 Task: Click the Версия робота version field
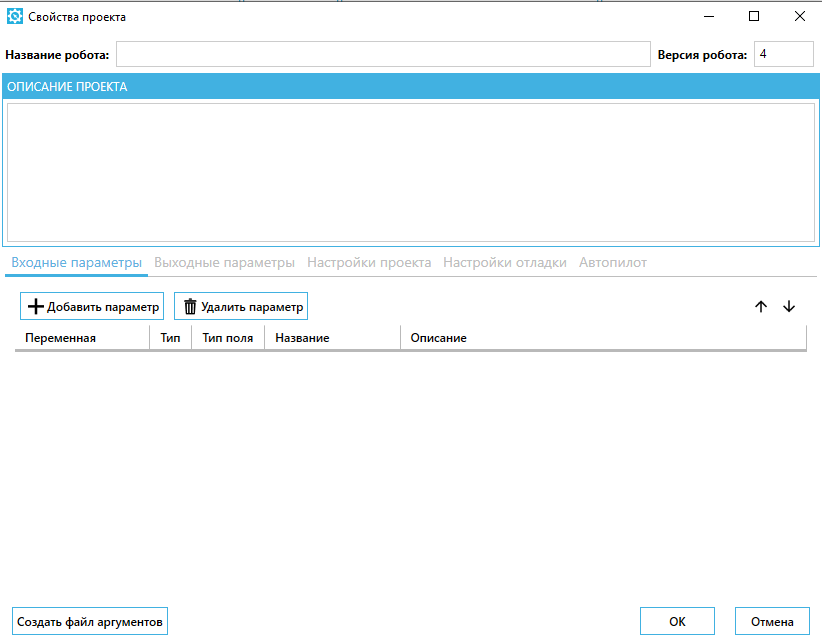[x=783, y=54]
